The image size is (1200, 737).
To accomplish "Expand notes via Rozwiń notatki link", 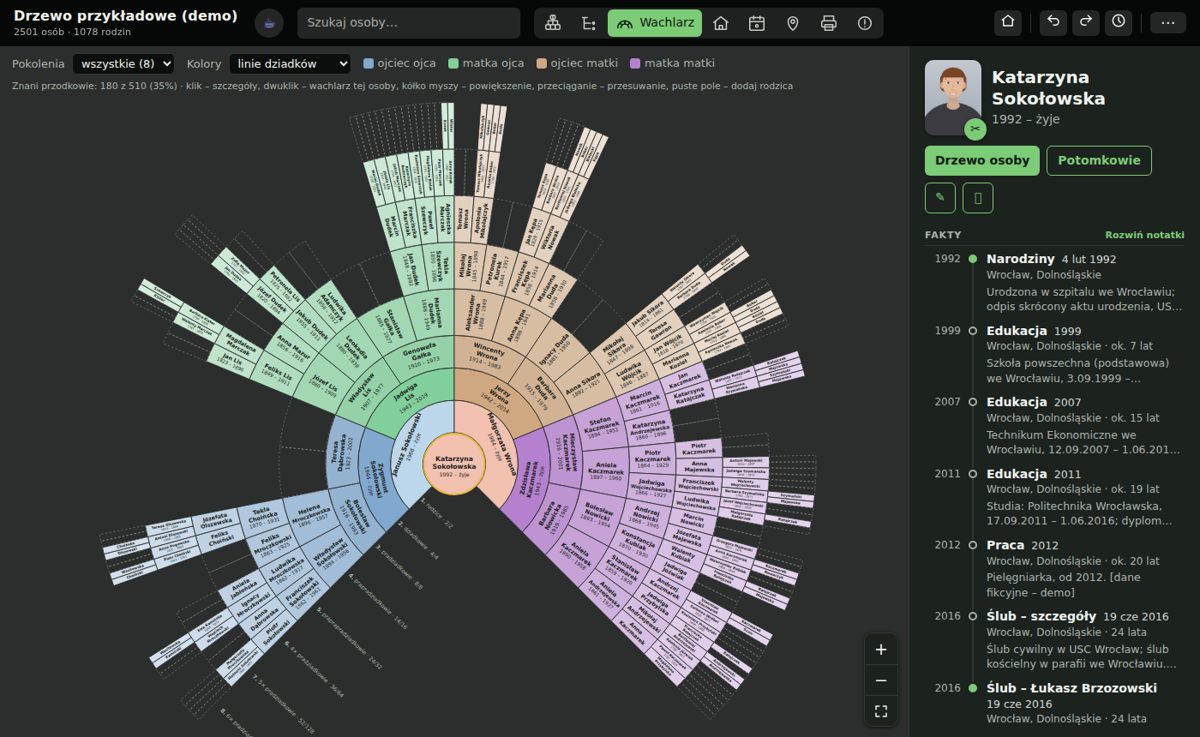I will (1144, 235).
